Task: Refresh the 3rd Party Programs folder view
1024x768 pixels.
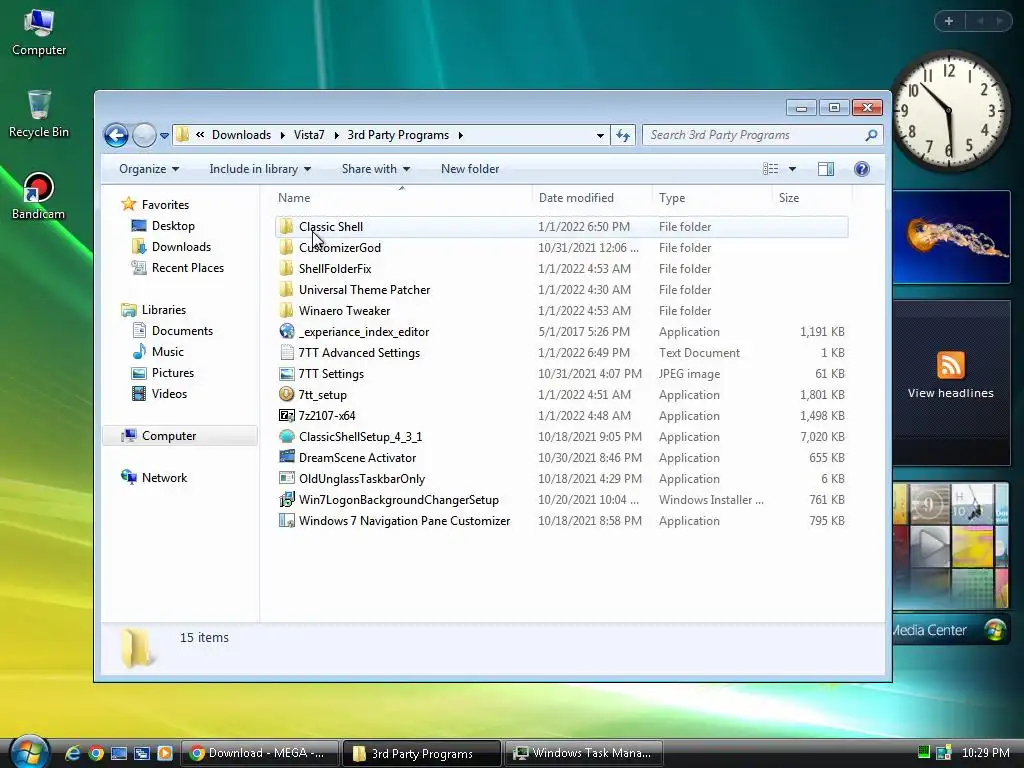Action: pyautogui.click(x=623, y=135)
